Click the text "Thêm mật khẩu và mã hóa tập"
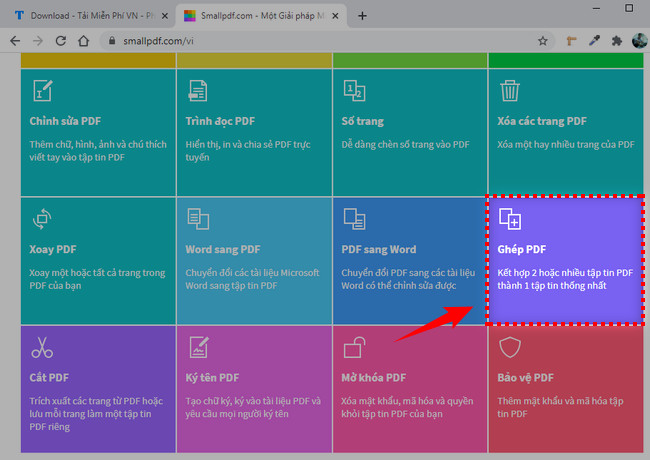 click(x=560, y=401)
